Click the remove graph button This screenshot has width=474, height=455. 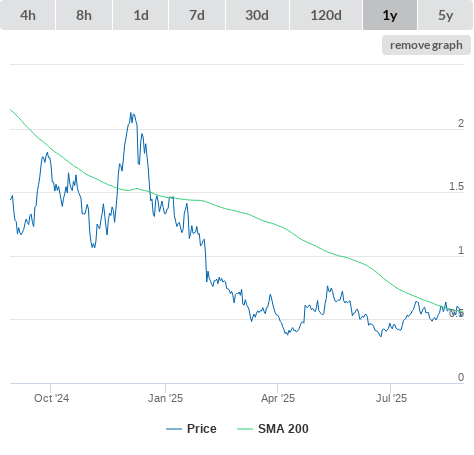coord(426,45)
